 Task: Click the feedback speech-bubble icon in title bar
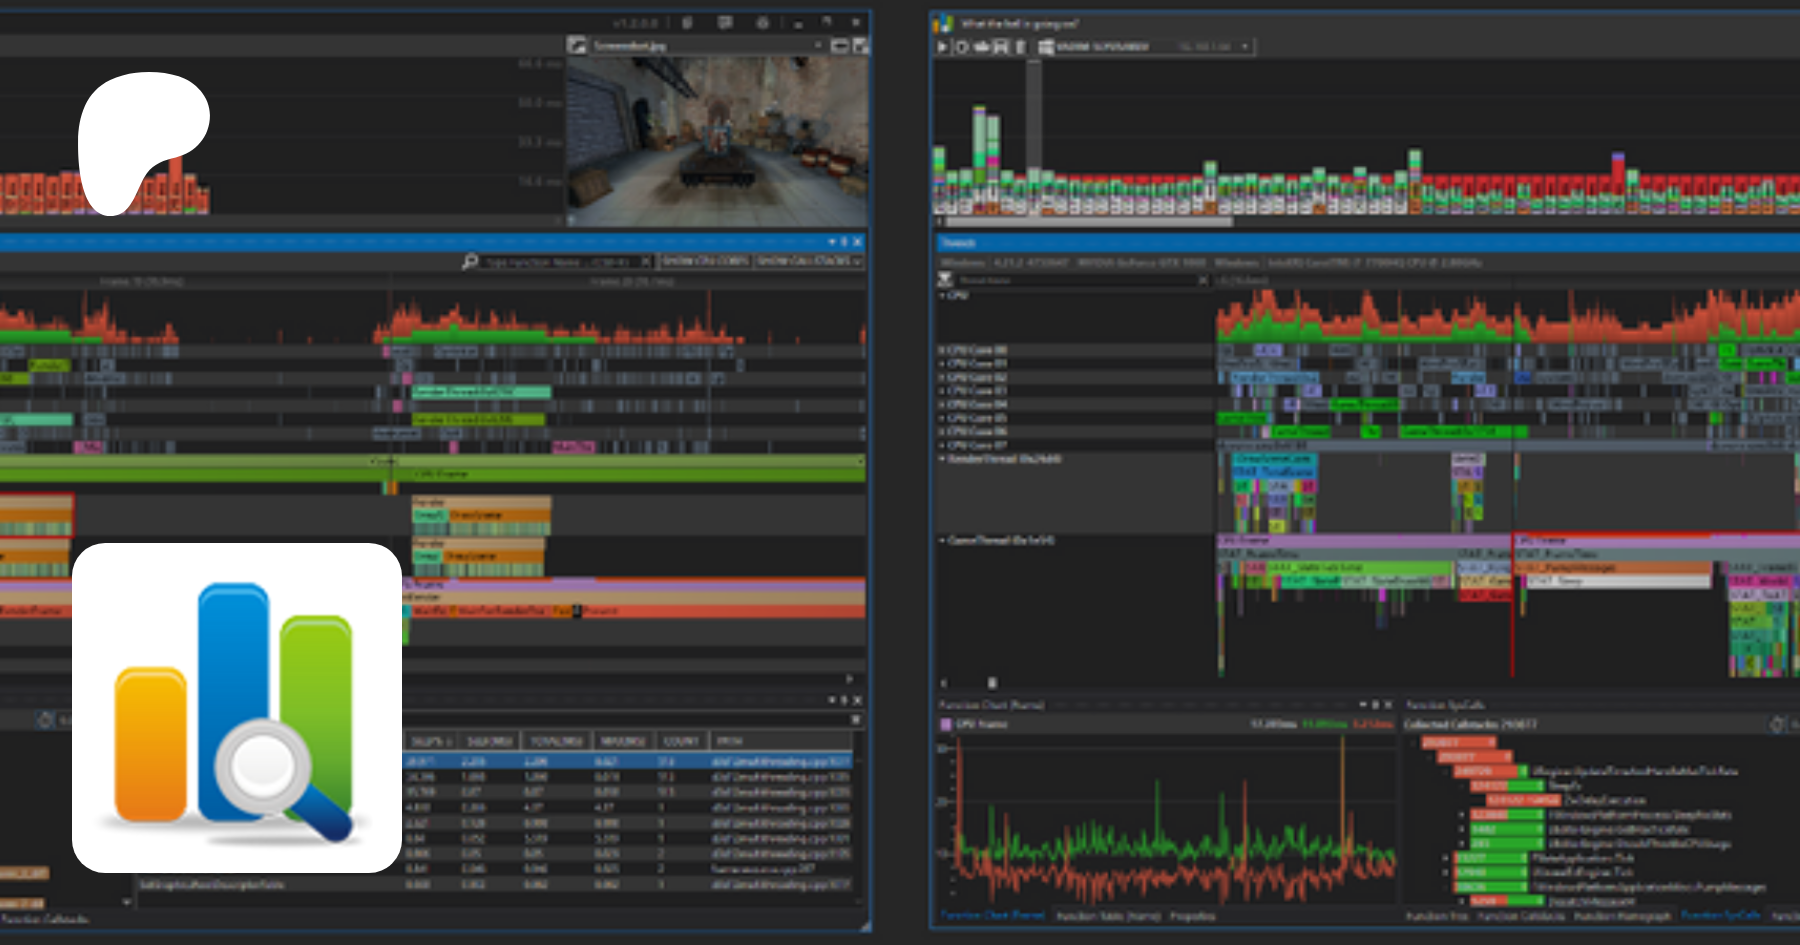click(x=725, y=22)
